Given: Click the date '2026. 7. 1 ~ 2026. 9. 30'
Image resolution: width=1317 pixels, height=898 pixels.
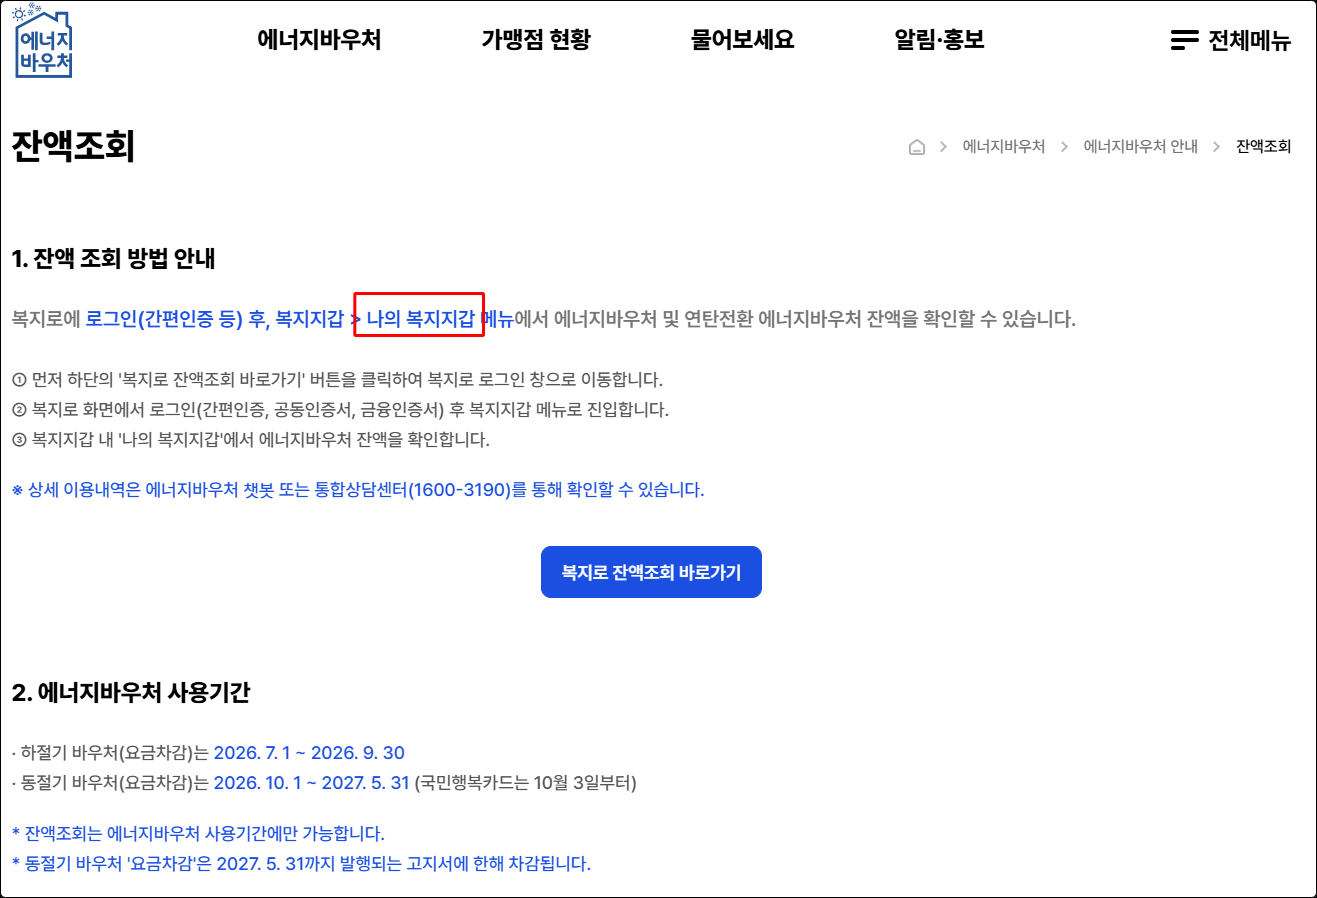Looking at the screenshot, I should [309, 753].
